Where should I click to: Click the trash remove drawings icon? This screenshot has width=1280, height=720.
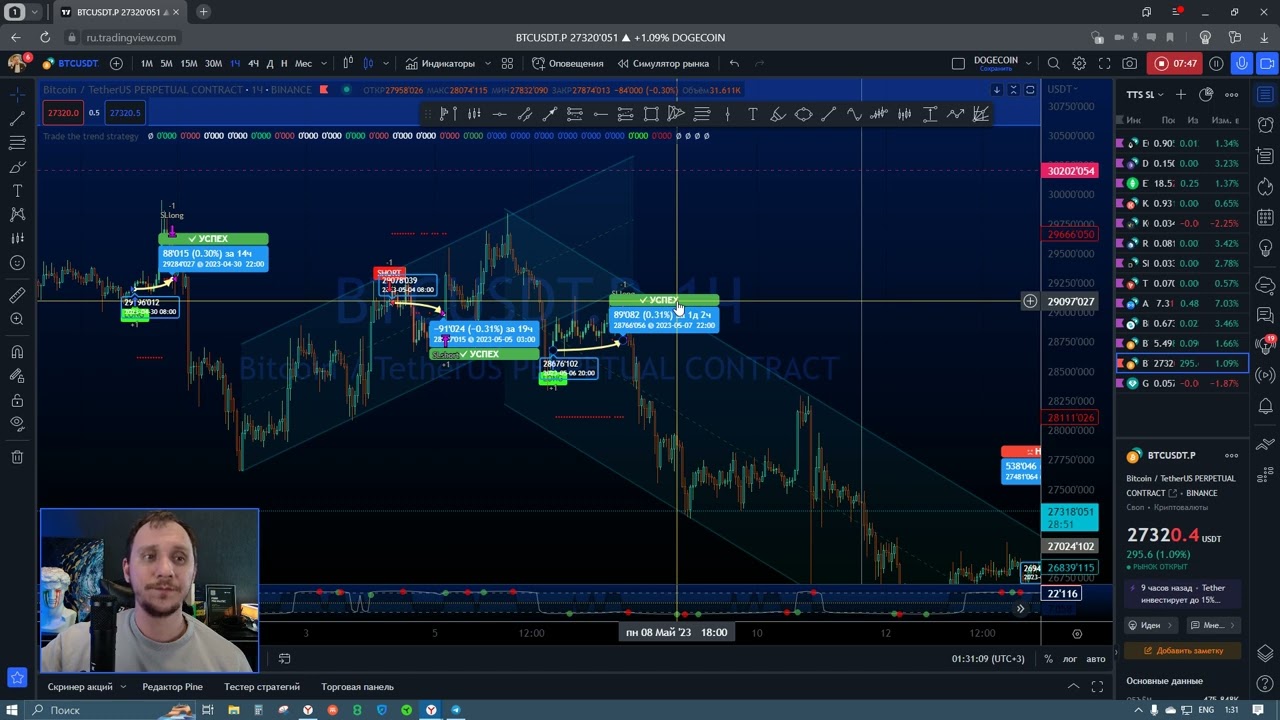pos(17,457)
